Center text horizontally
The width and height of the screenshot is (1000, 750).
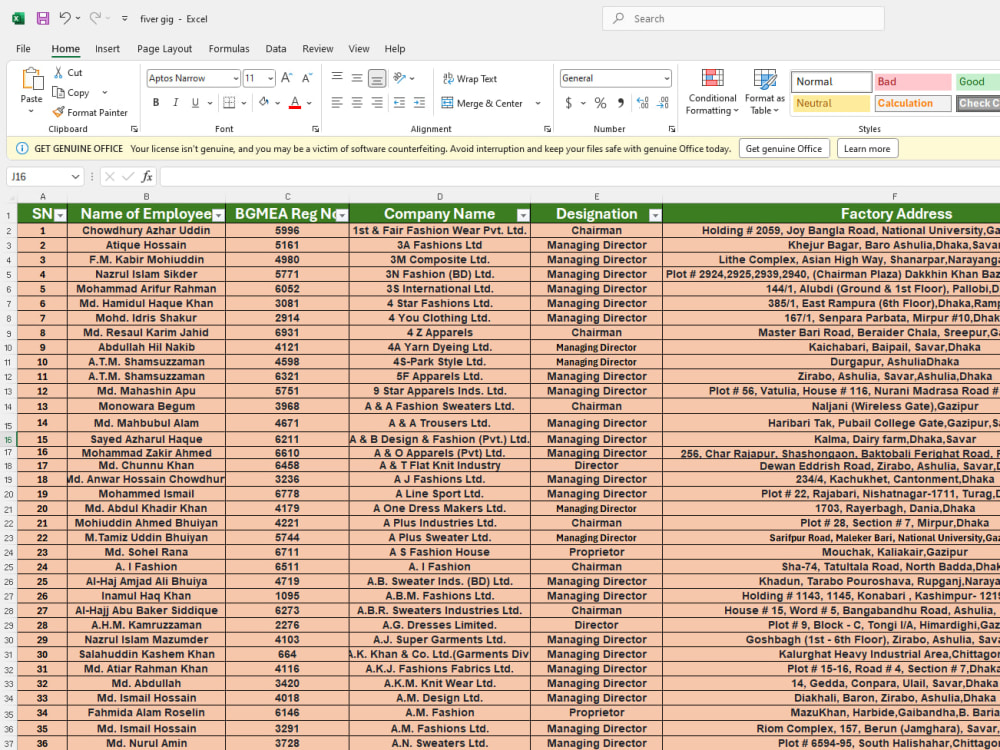tap(357, 103)
